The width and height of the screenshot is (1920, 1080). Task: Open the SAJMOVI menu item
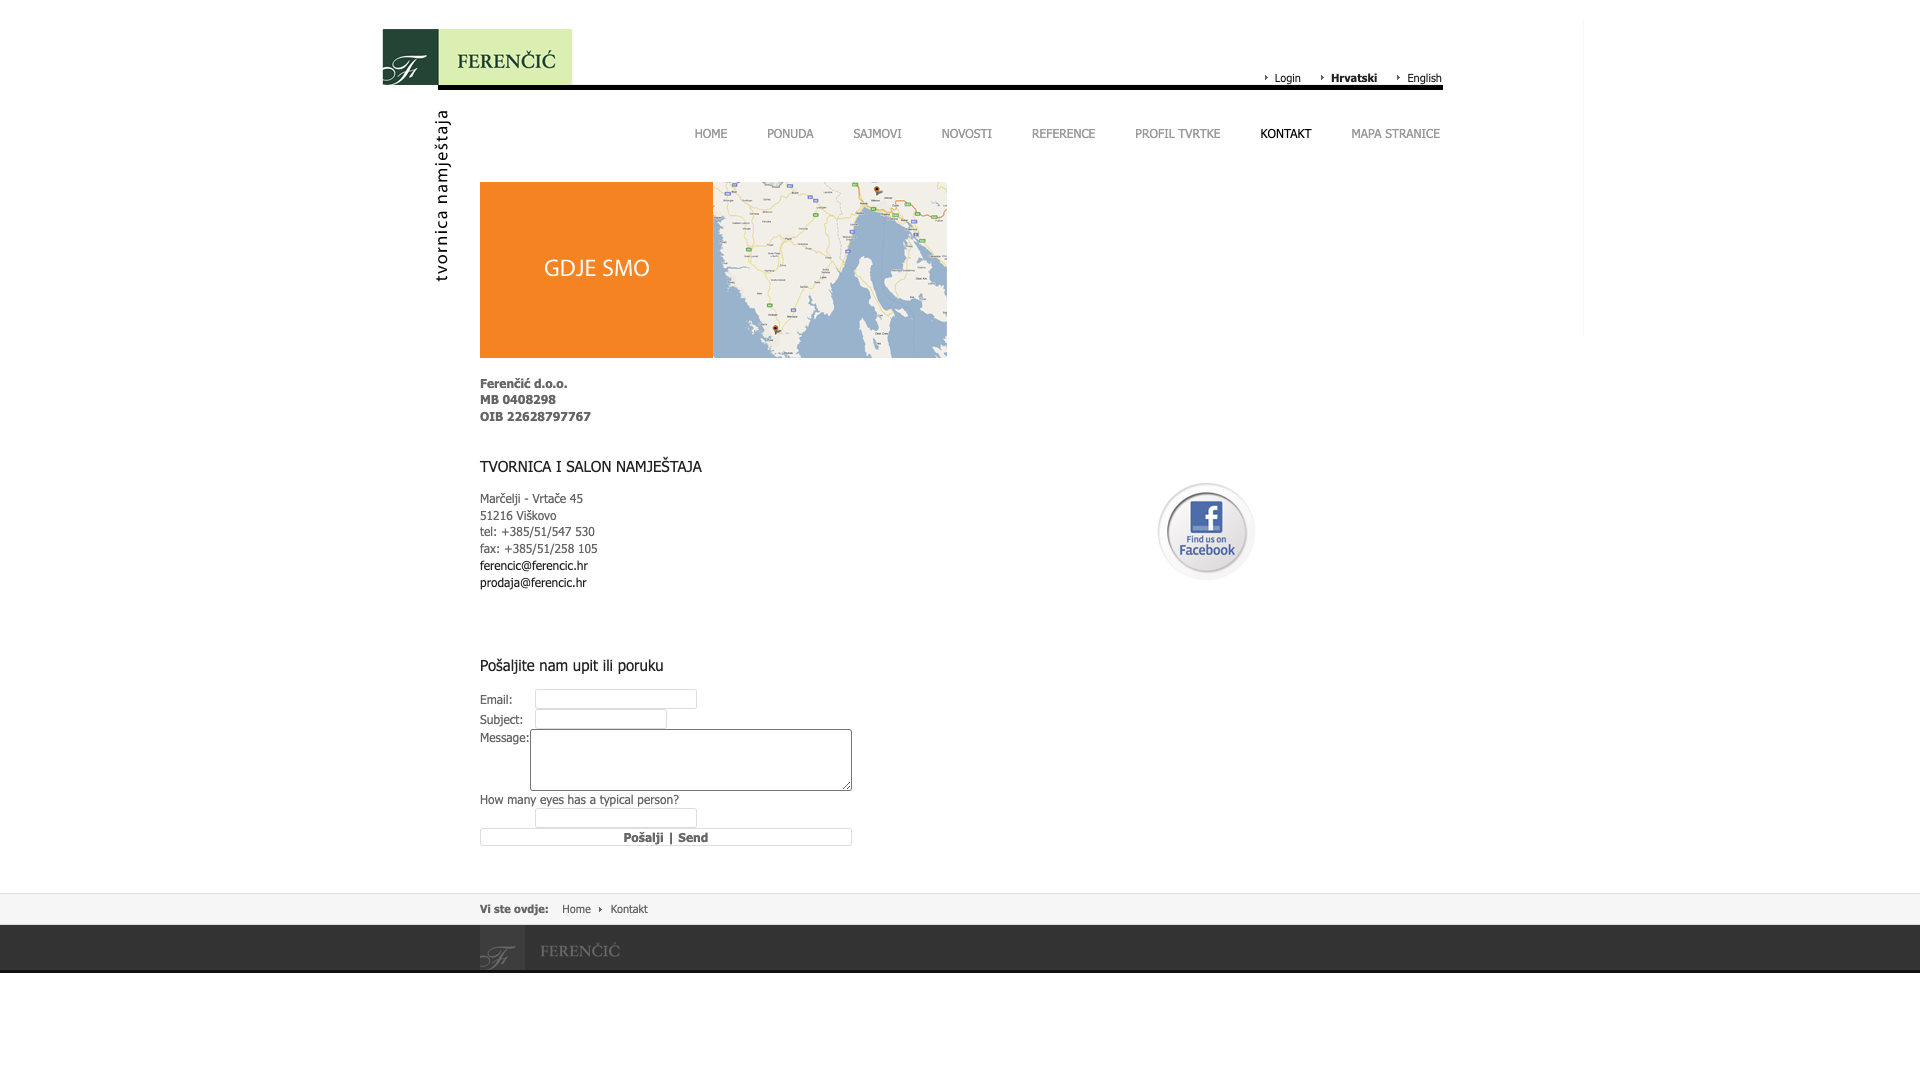876,134
